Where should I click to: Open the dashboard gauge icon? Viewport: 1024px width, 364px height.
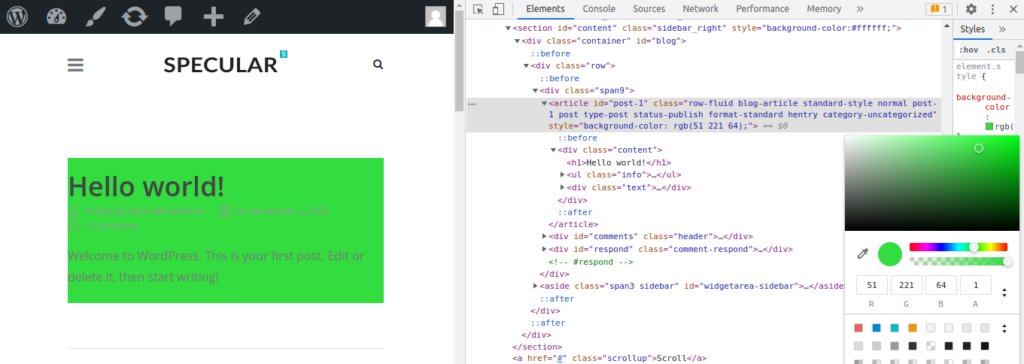pyautogui.click(x=57, y=16)
